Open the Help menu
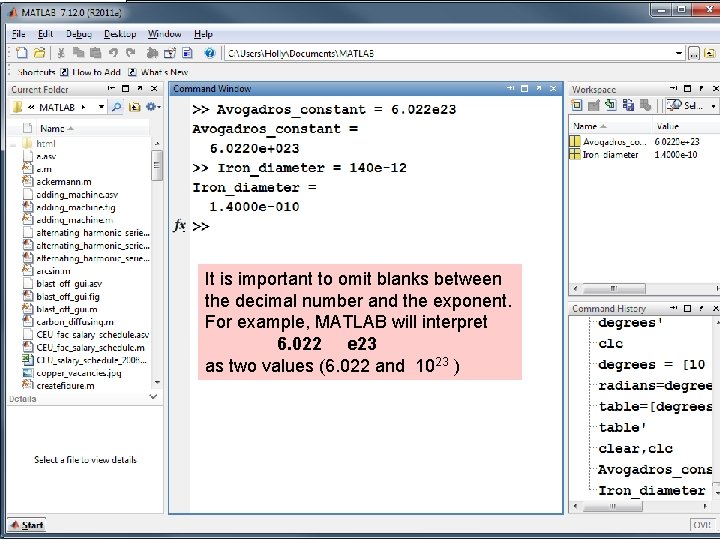The image size is (720, 540). pyautogui.click(x=203, y=34)
